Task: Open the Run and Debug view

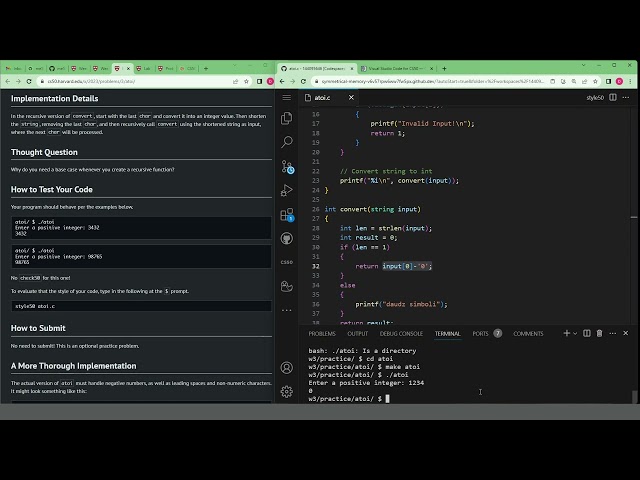Action: pyautogui.click(x=287, y=190)
